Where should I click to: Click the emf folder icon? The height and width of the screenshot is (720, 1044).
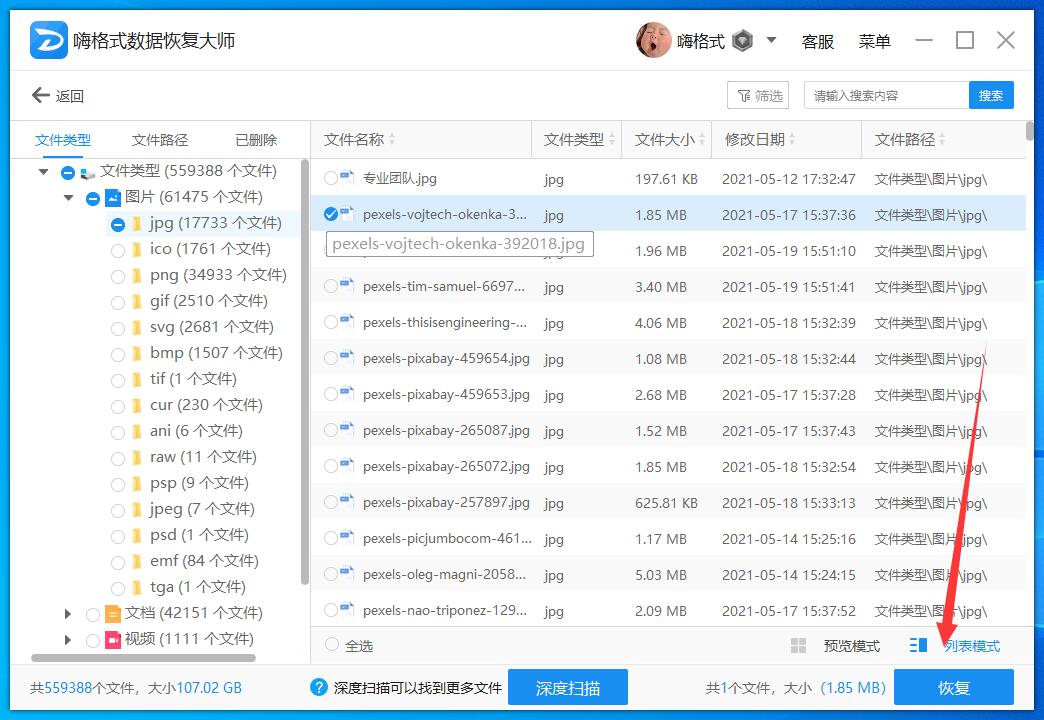point(136,561)
